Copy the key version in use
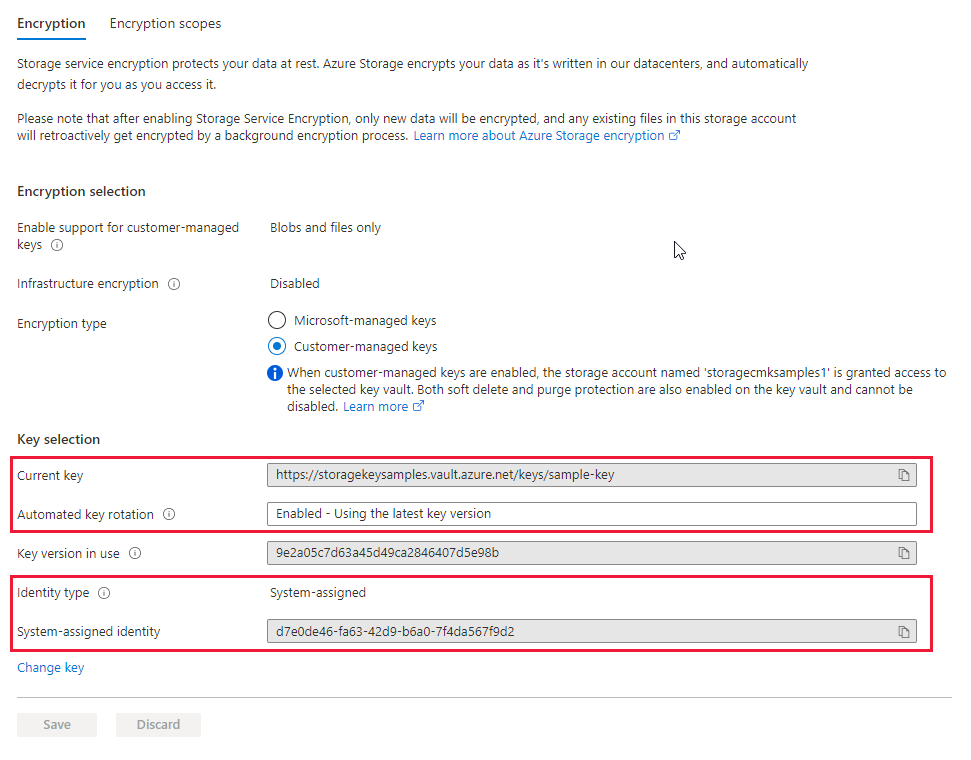The width and height of the screenshot is (971, 760). click(903, 553)
